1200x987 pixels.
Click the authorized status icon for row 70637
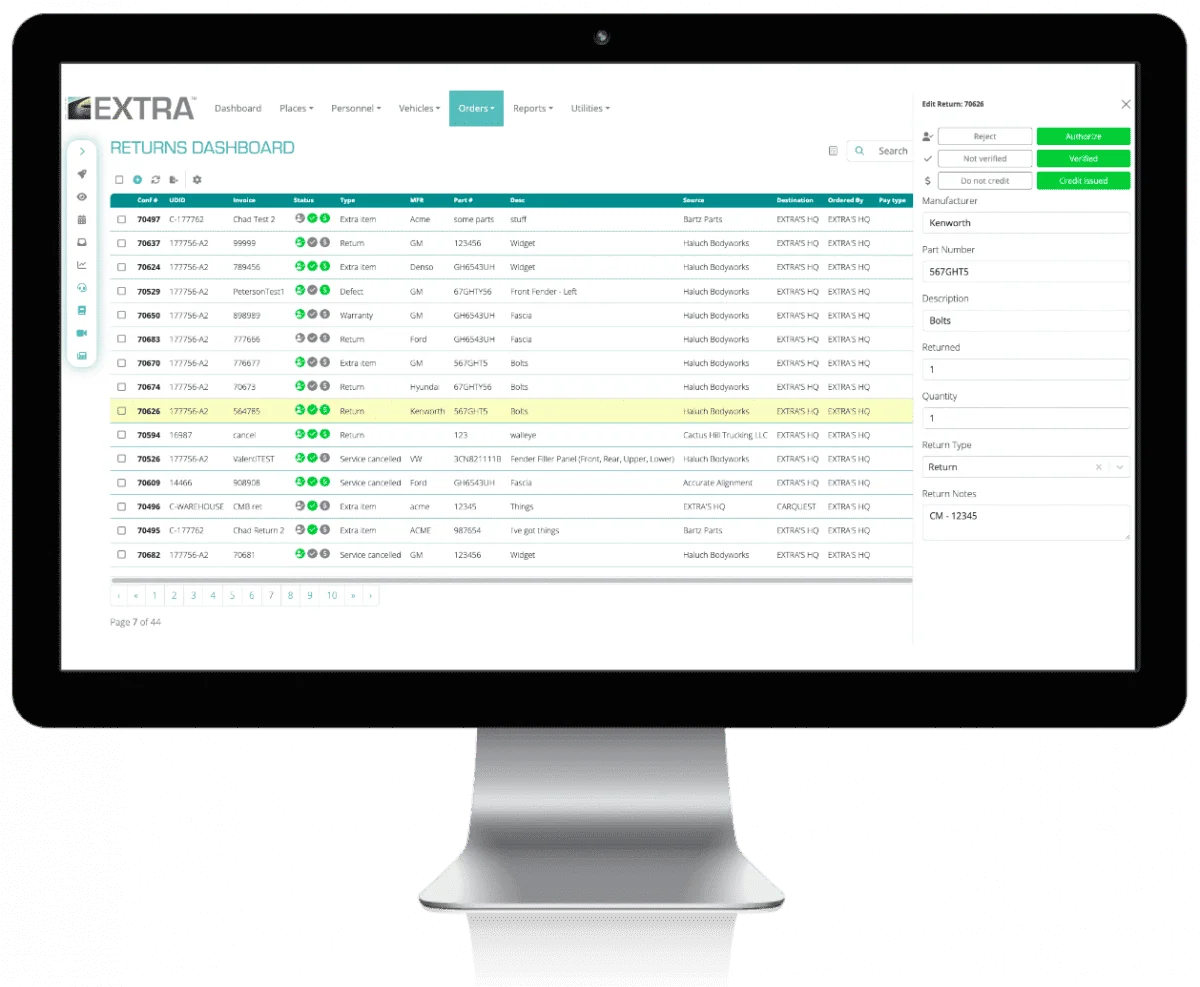[x=299, y=242]
